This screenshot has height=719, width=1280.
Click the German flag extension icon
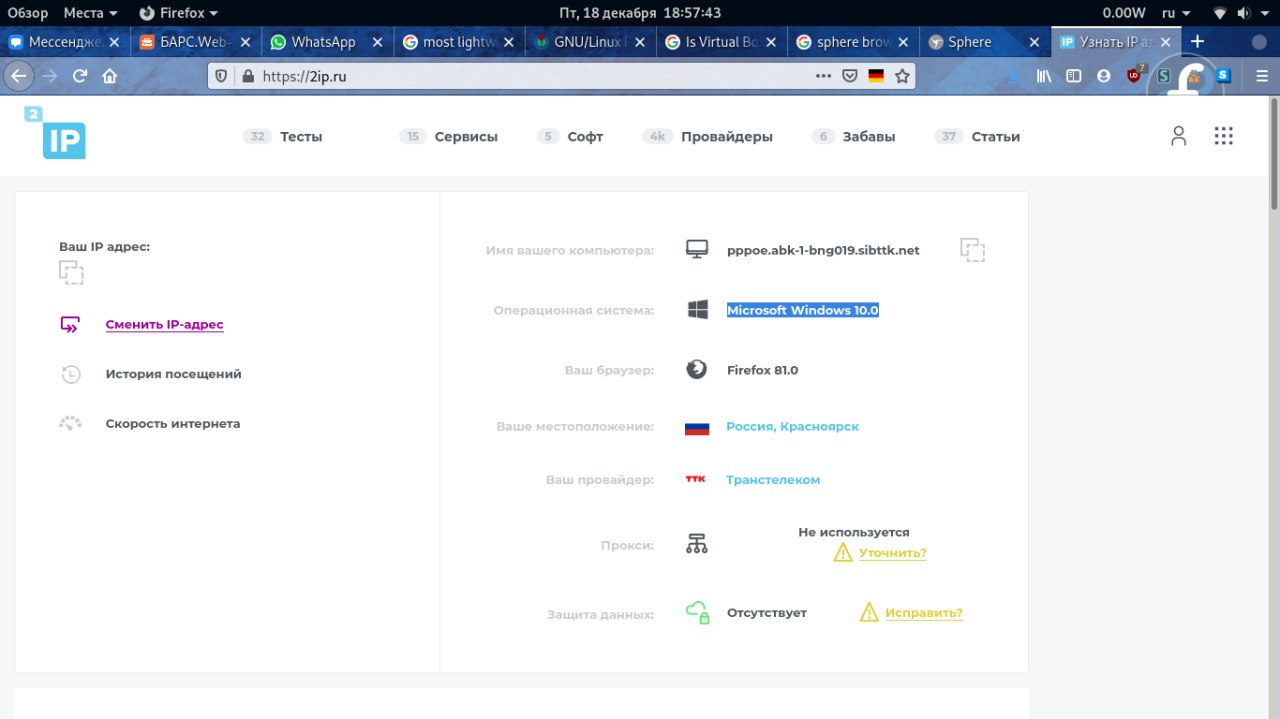coord(876,76)
